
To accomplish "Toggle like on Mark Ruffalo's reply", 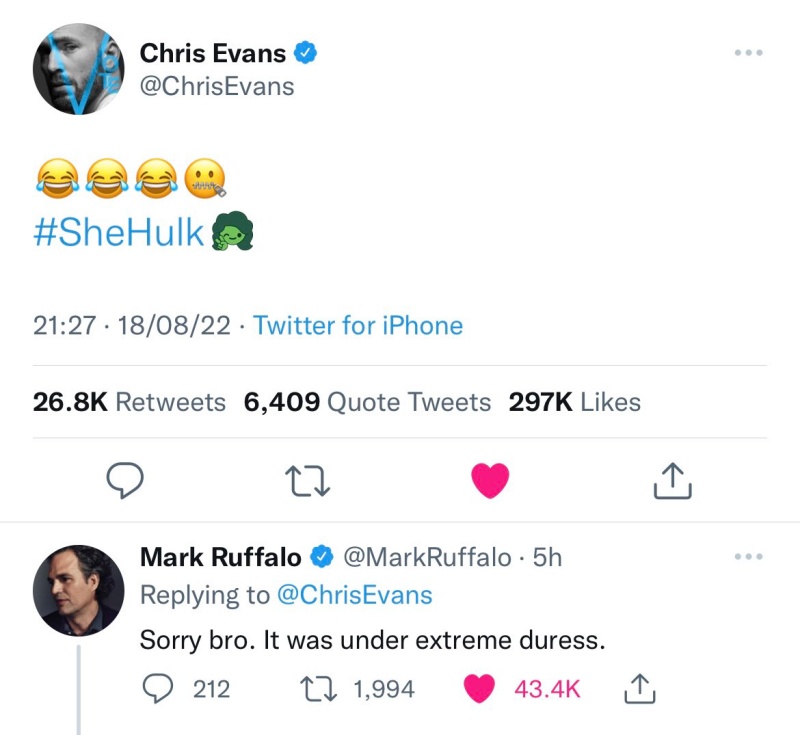I will click(481, 689).
